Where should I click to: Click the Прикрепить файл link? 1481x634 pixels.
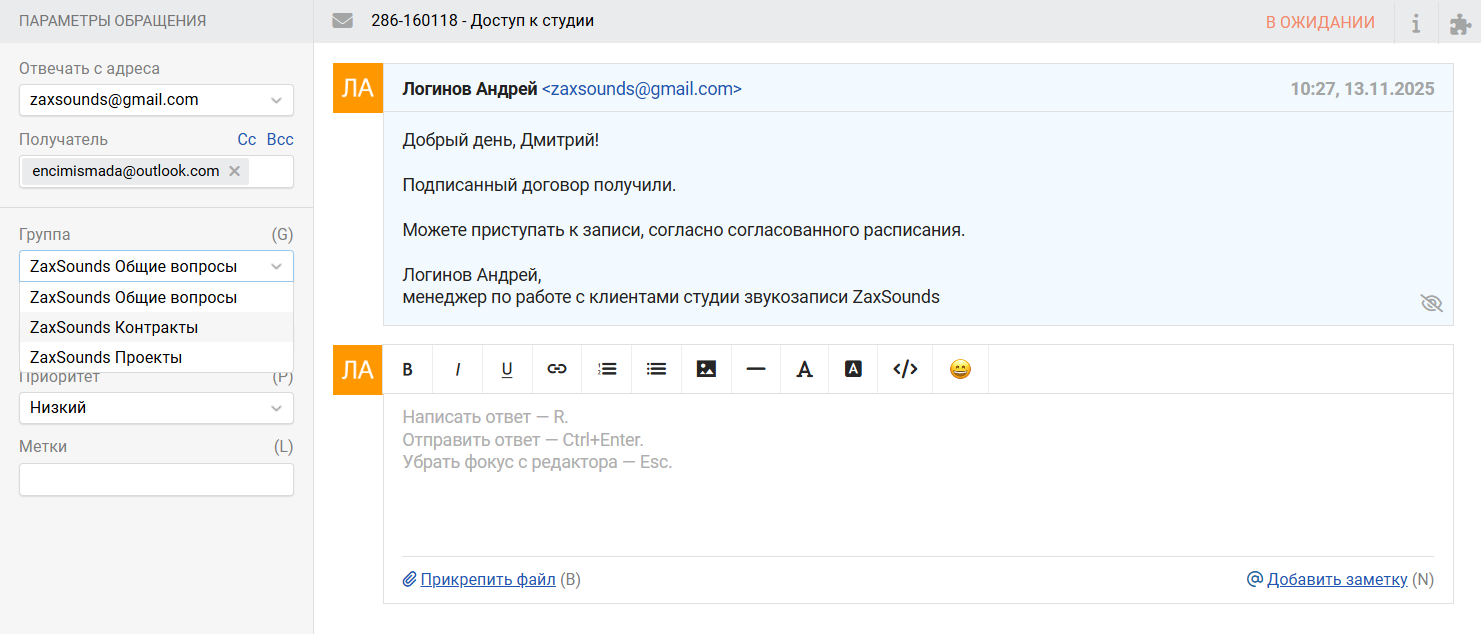pyautogui.click(x=487, y=579)
